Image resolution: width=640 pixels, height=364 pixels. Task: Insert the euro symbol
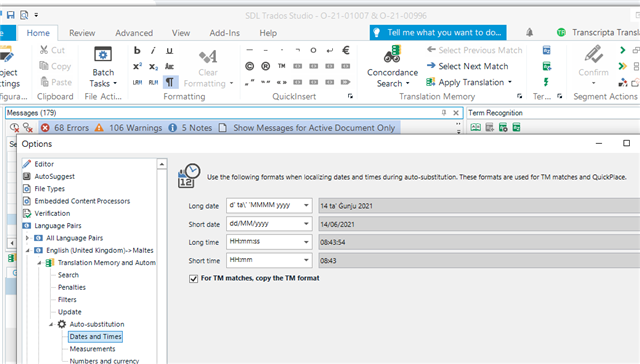coord(346,50)
